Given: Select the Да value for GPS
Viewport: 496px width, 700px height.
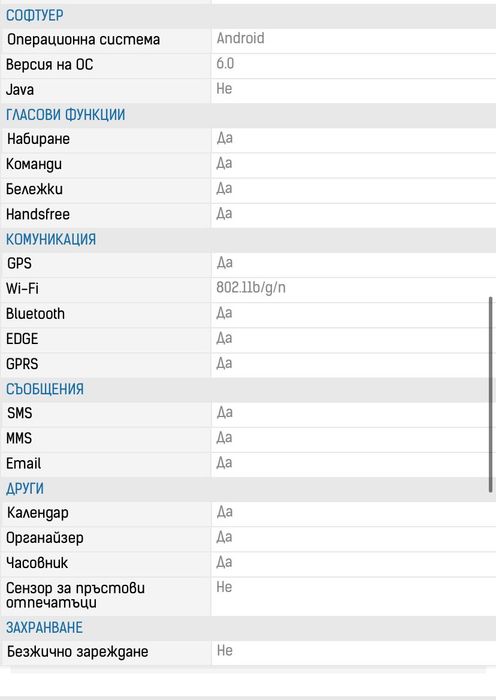Looking at the screenshot, I should pyautogui.click(x=225, y=262).
